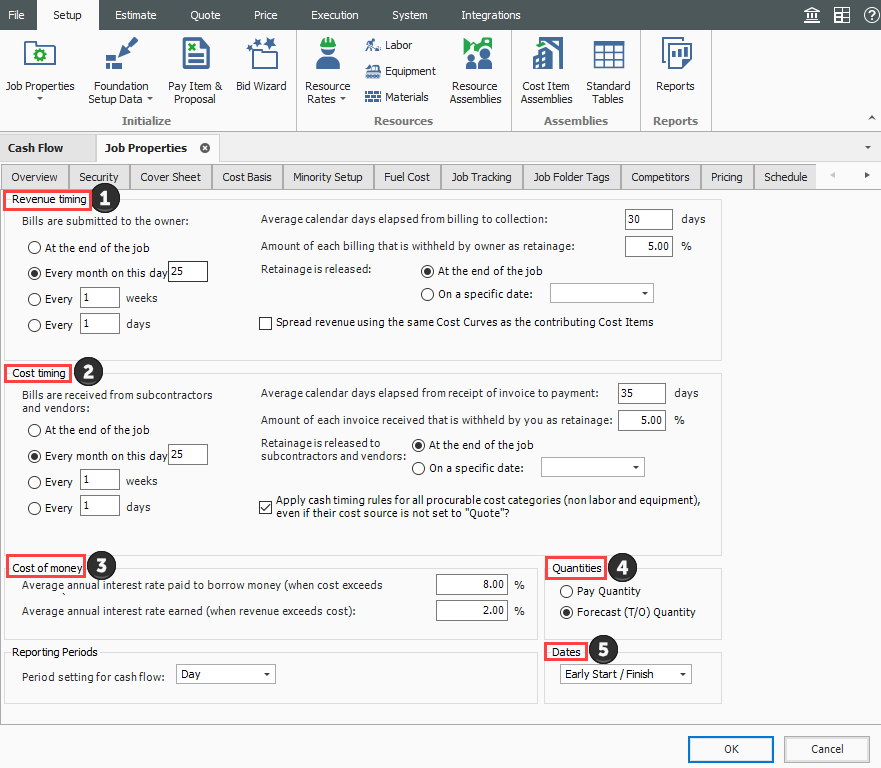Expand the Early Start / Finish dropdown
The width and height of the screenshot is (881, 768).
[625, 675]
